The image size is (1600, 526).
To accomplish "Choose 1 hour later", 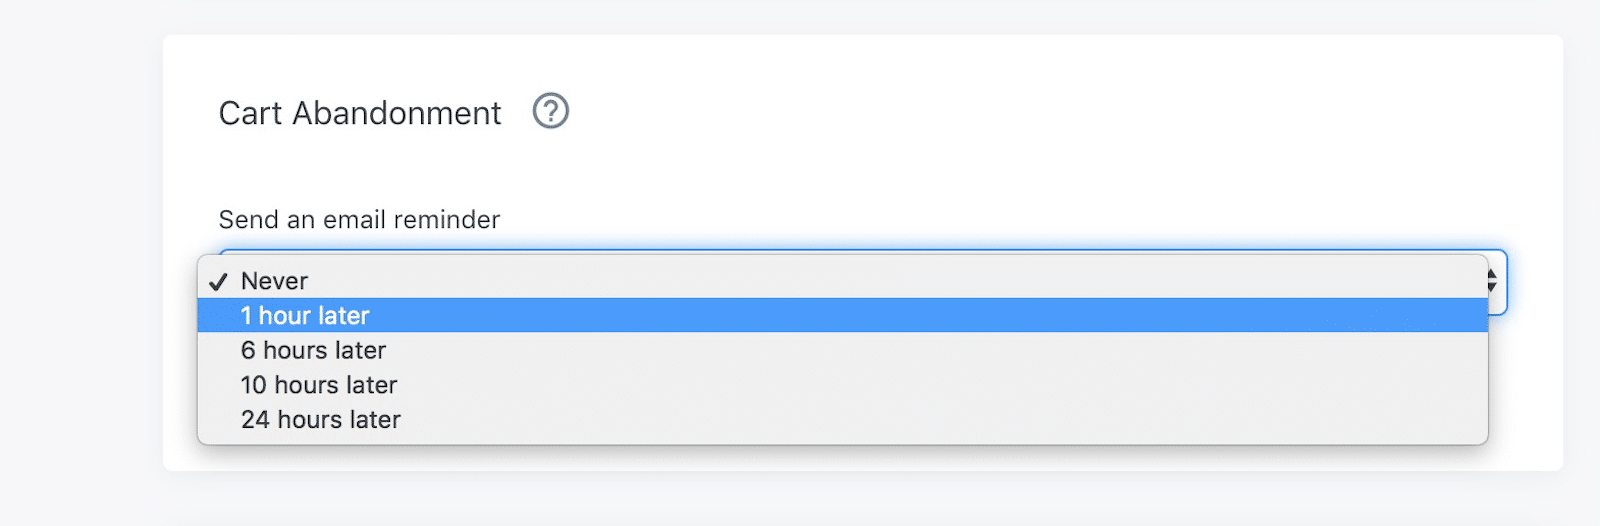I will pyautogui.click(x=843, y=315).
